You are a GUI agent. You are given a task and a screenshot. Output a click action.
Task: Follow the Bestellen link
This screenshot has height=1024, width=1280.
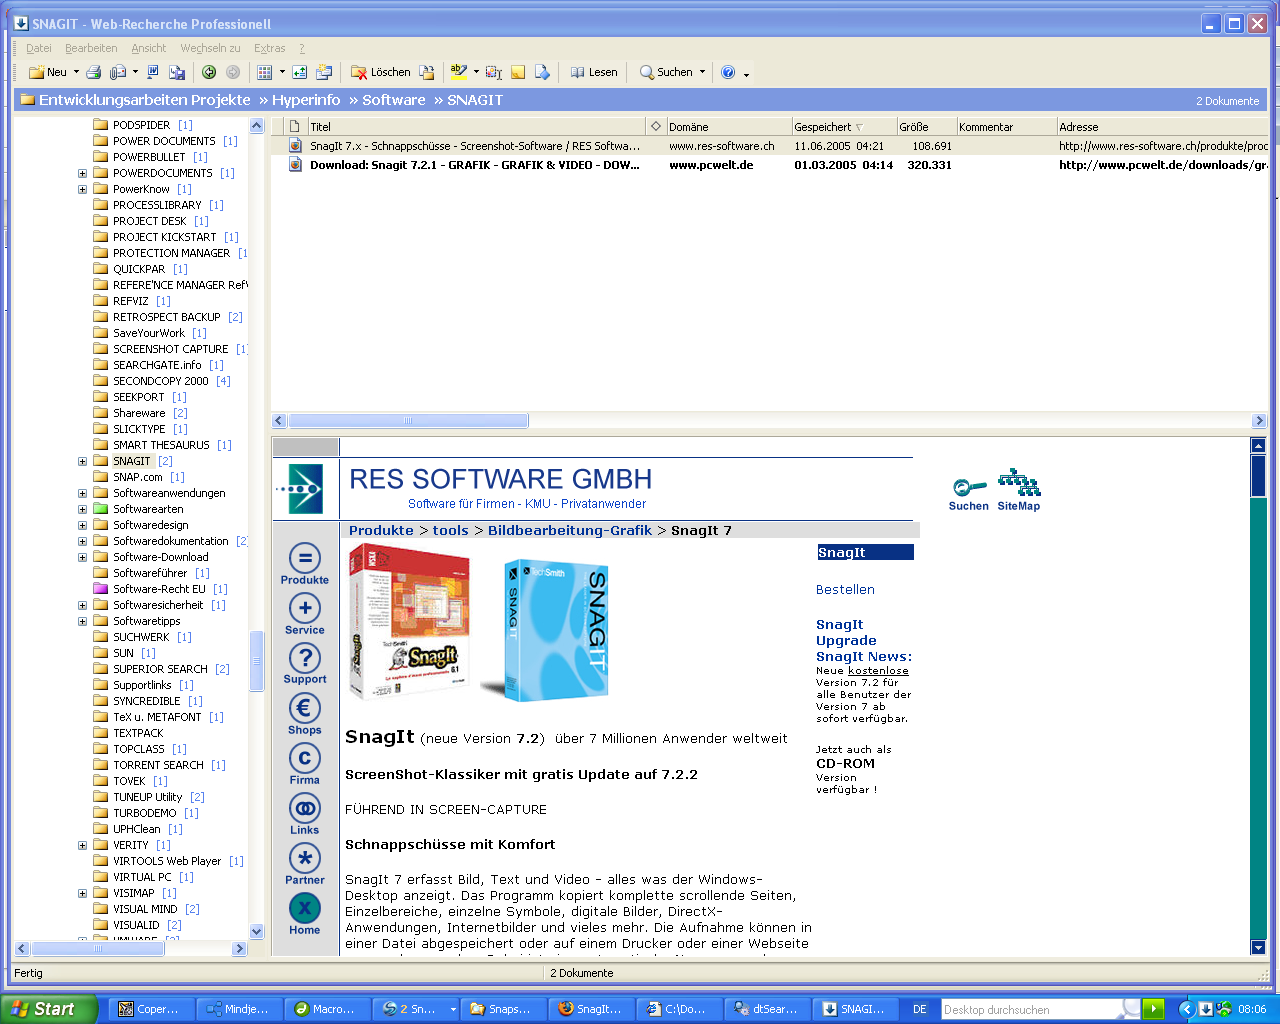pyautogui.click(x=845, y=590)
